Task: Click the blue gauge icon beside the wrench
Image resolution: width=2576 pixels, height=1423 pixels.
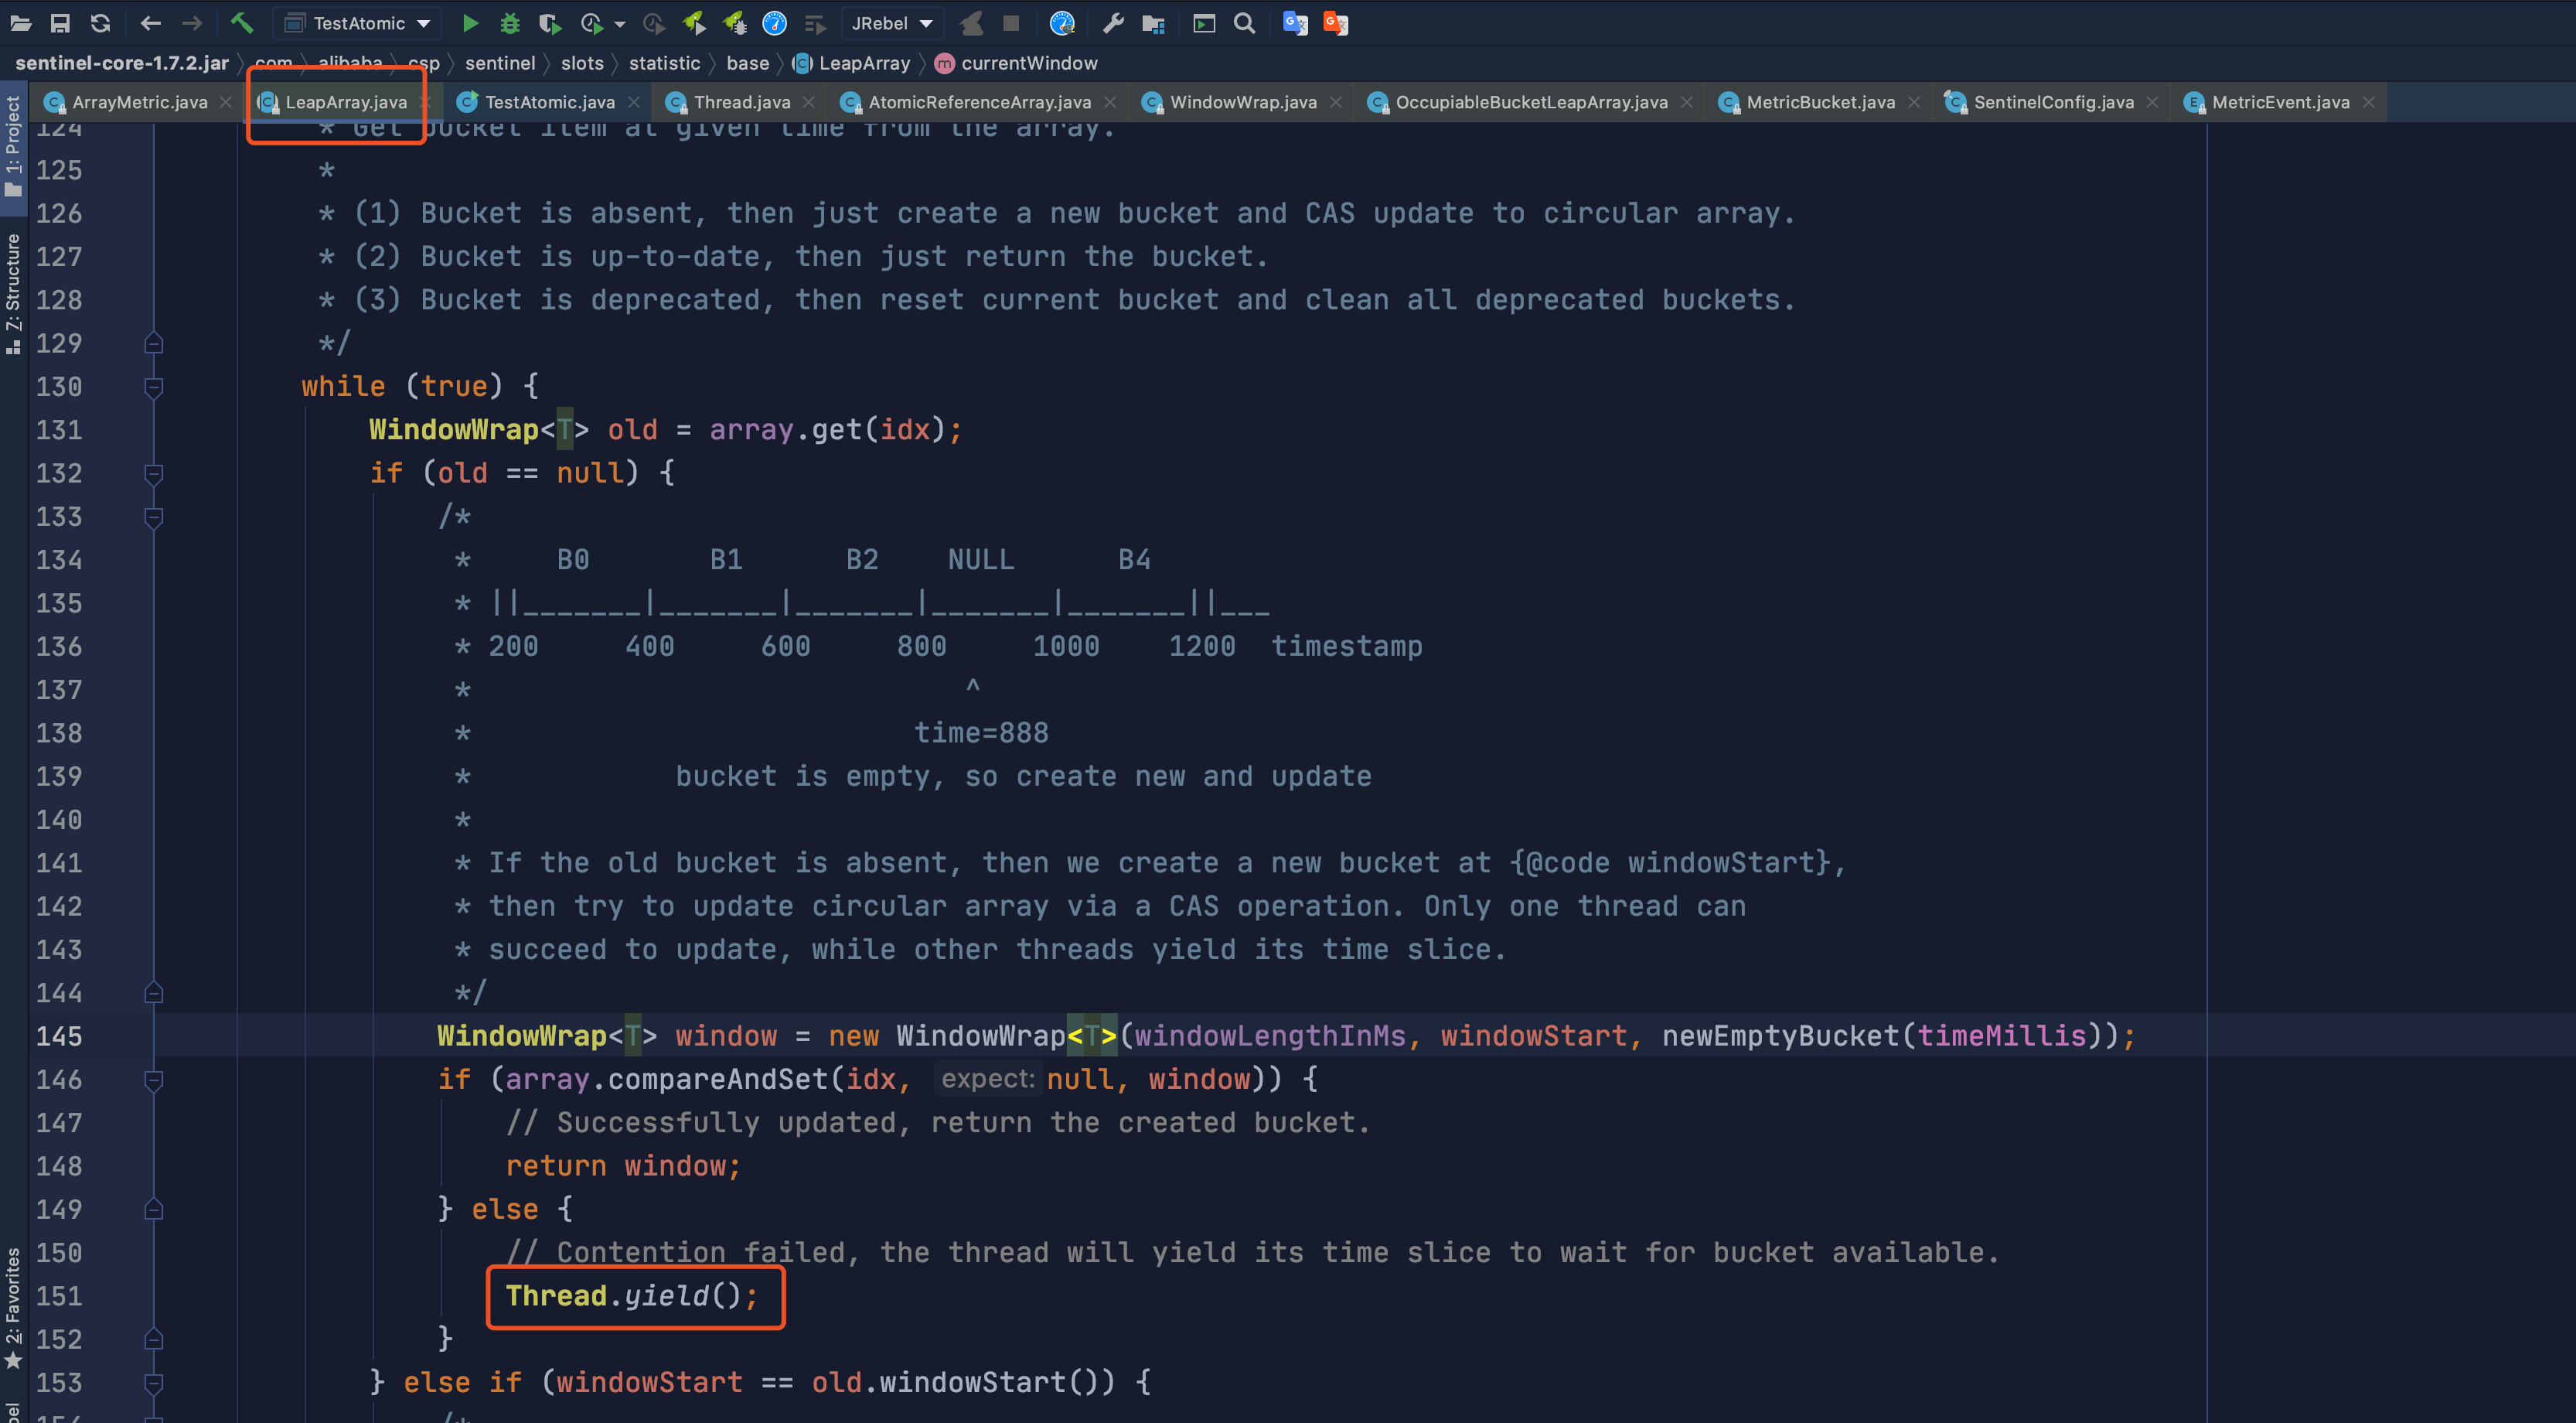Action: [x=1062, y=23]
